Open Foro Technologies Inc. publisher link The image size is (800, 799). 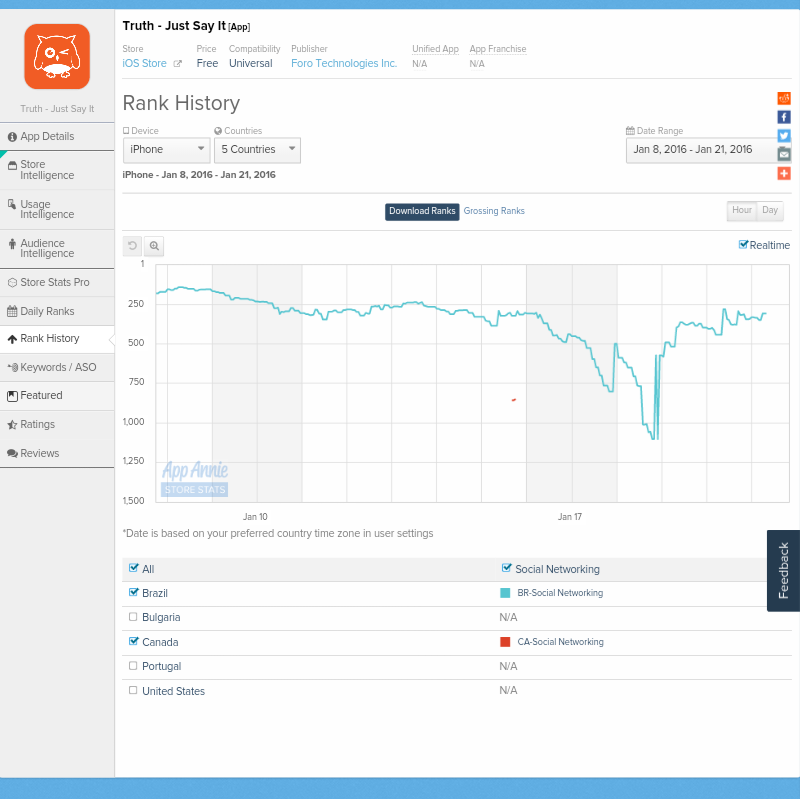tap(344, 64)
